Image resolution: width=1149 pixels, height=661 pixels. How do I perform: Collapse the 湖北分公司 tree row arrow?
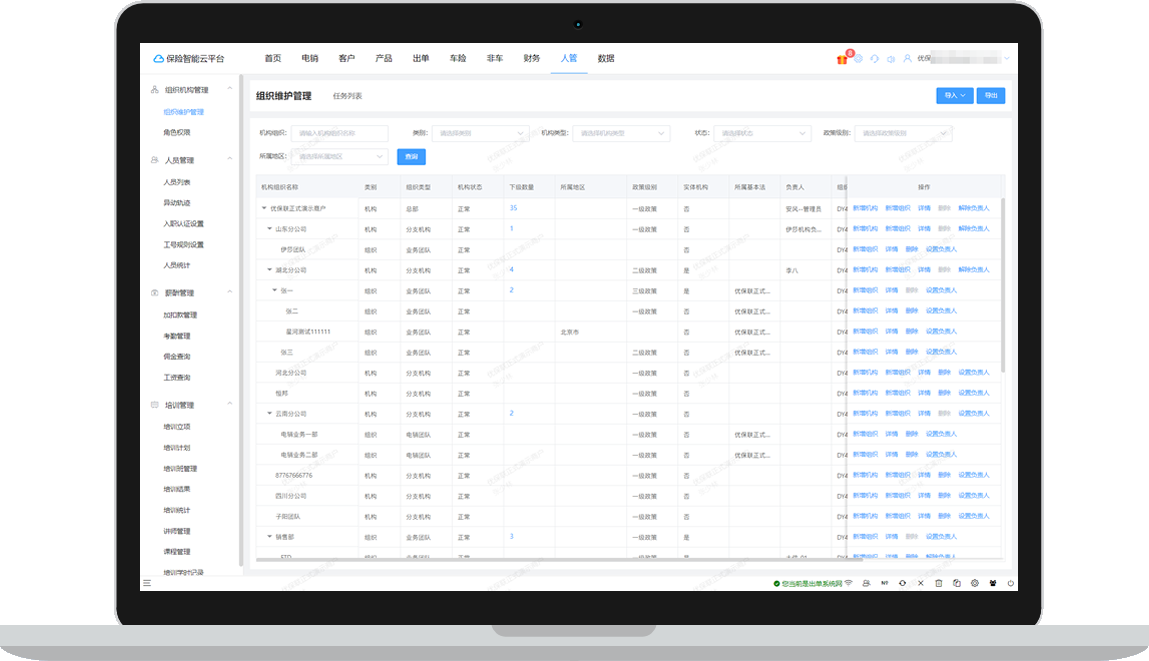pos(269,270)
